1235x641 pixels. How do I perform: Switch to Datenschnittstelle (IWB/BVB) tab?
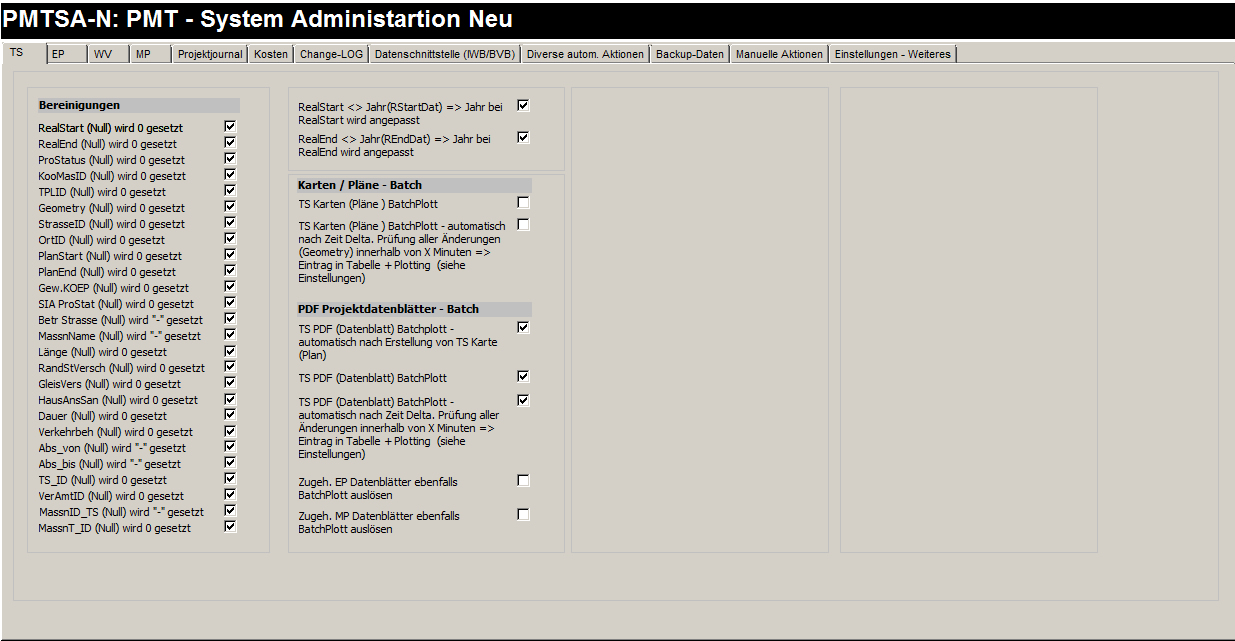(444, 54)
